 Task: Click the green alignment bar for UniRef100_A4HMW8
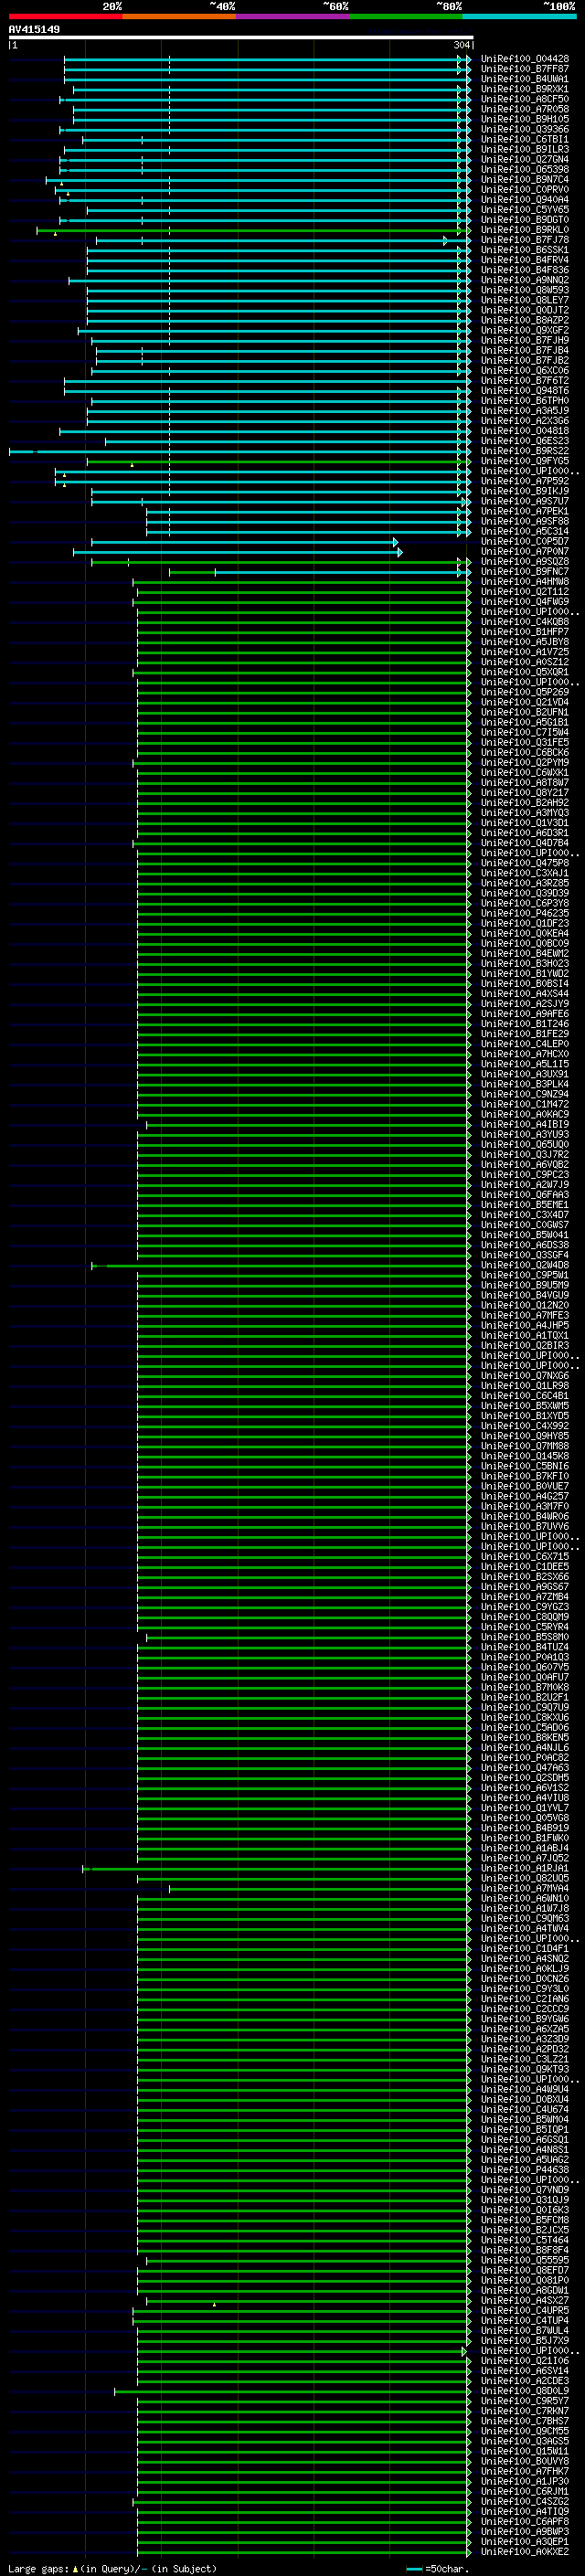[301, 582]
